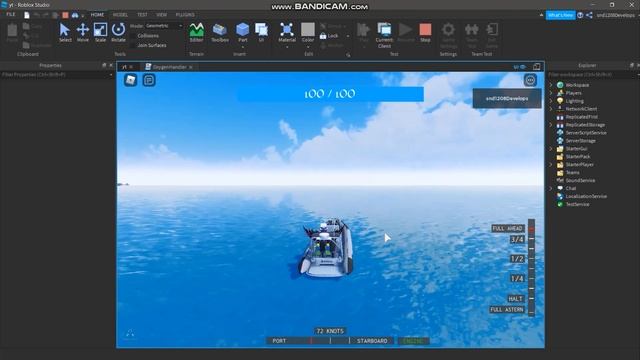
Task: Open the FILE menu
Action: [x=11, y=15]
